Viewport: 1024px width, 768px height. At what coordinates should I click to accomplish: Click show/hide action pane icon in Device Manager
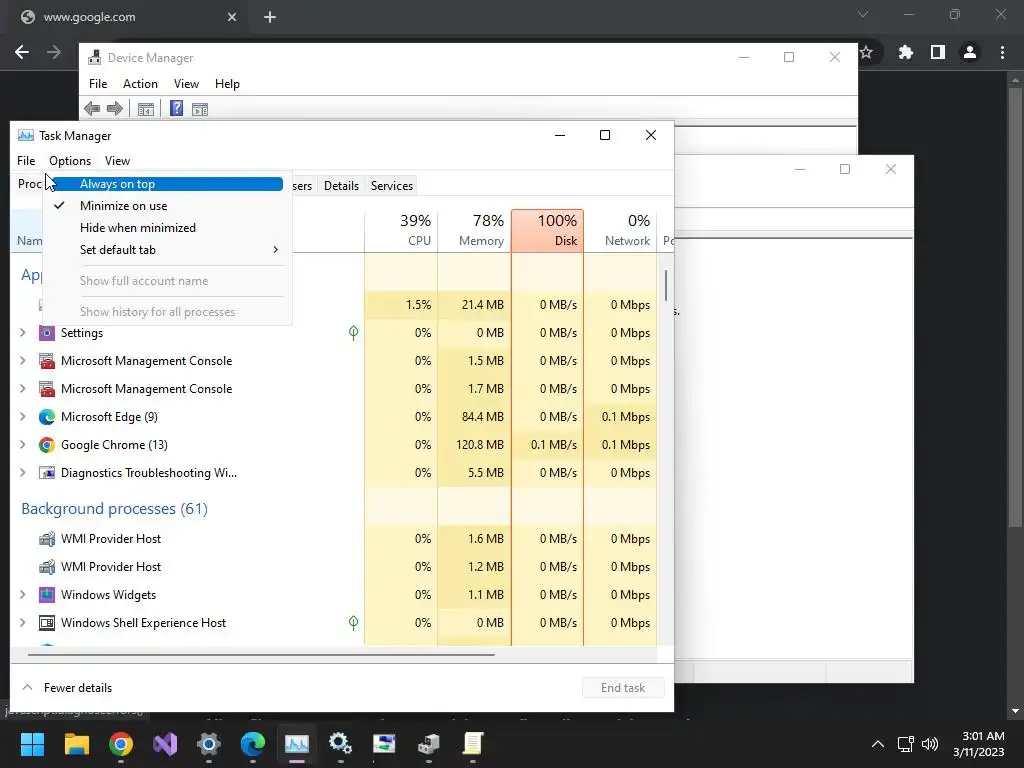(x=200, y=109)
